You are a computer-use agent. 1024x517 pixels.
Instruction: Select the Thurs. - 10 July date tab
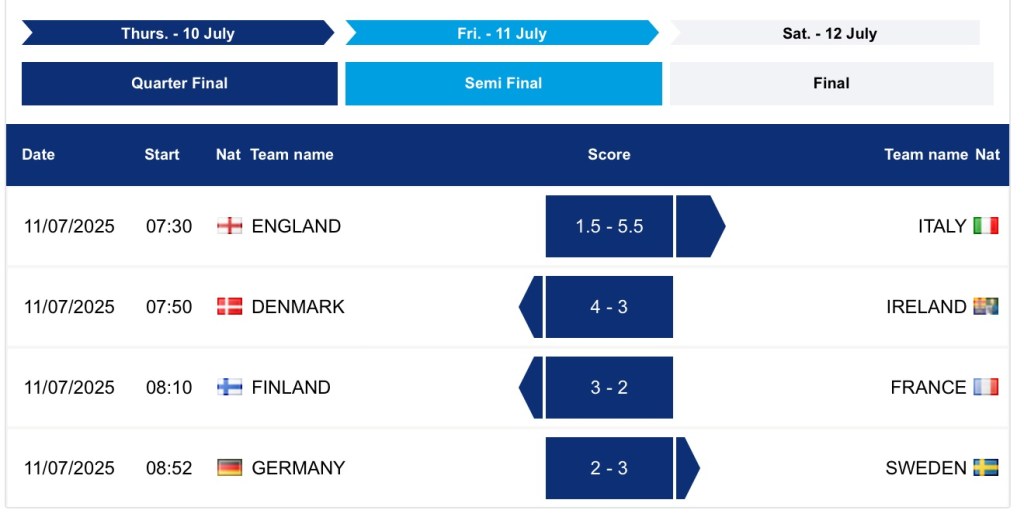pyautogui.click(x=178, y=33)
